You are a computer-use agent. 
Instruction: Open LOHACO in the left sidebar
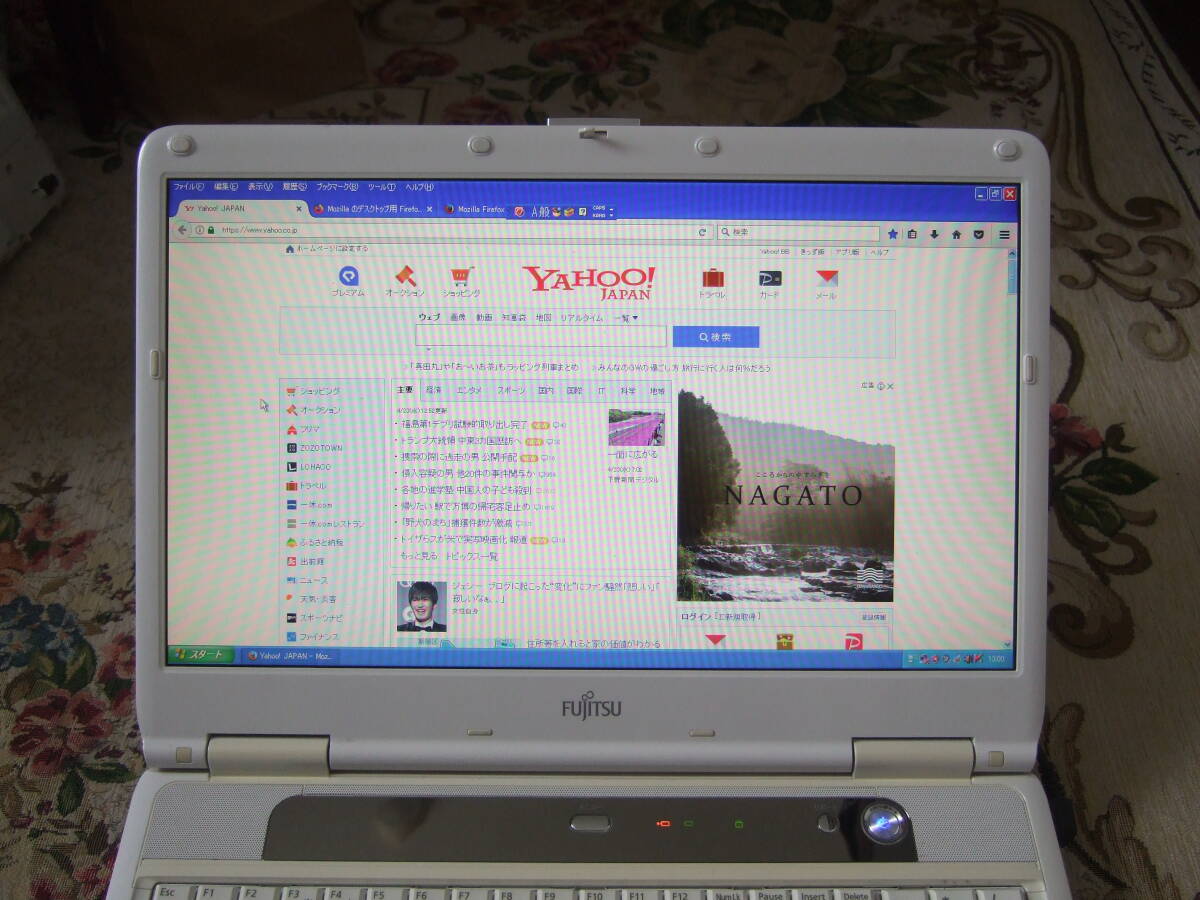(309, 467)
